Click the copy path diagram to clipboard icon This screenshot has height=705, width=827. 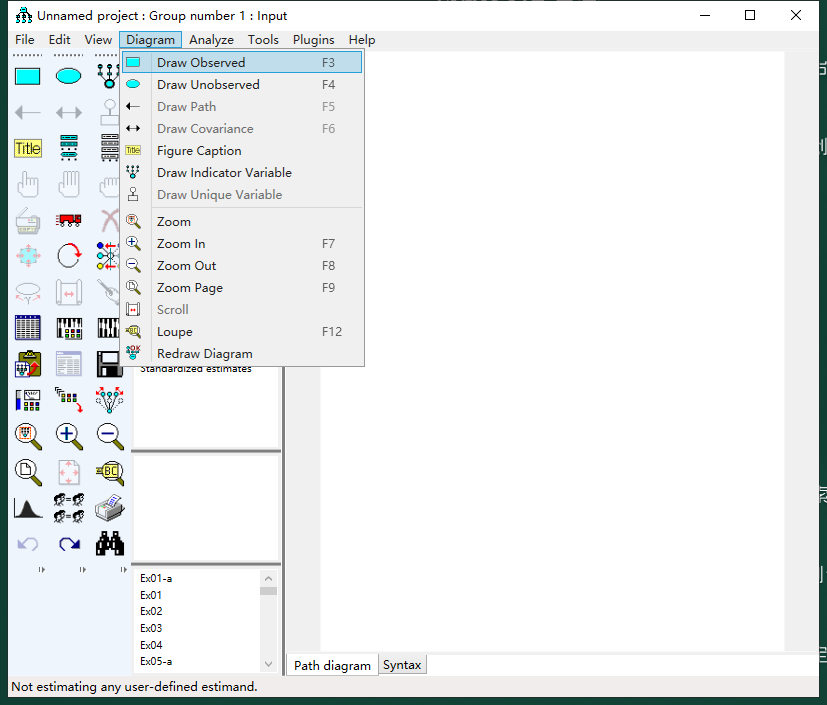pyautogui.click(x=27, y=364)
